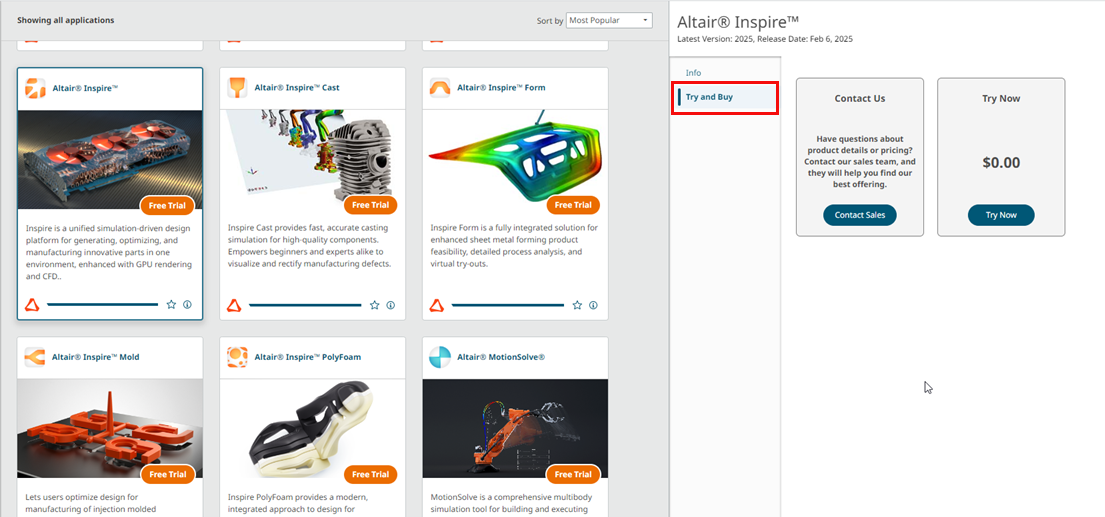1105x517 pixels.
Task: Click the Altair Inspire Form card title
Action: click(501, 88)
